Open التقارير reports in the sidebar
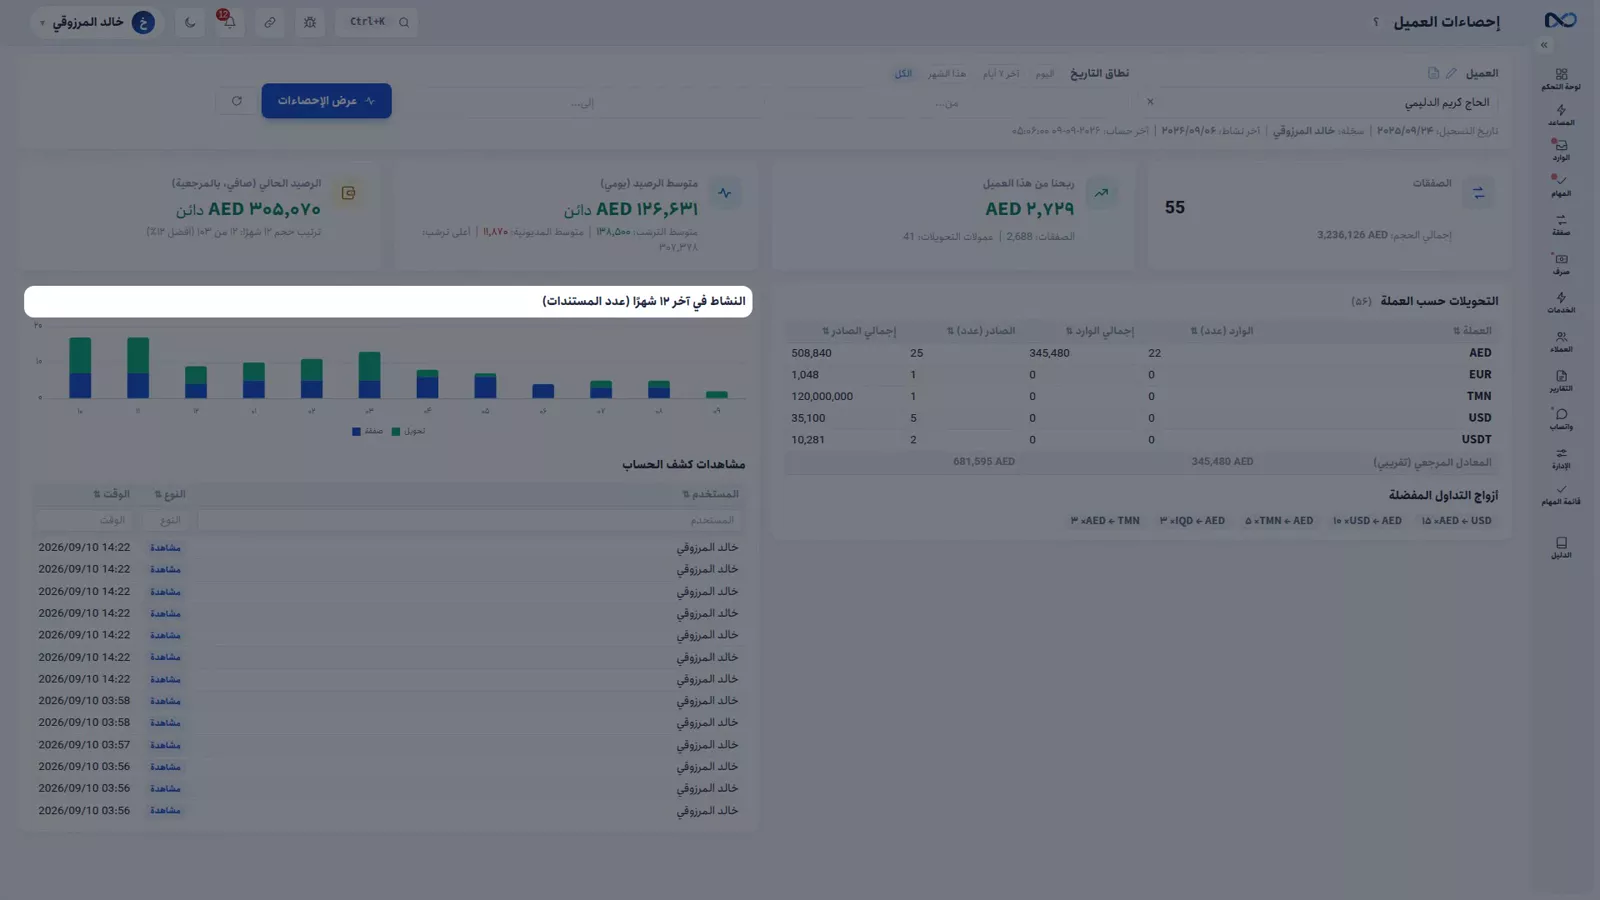 (x=1561, y=381)
